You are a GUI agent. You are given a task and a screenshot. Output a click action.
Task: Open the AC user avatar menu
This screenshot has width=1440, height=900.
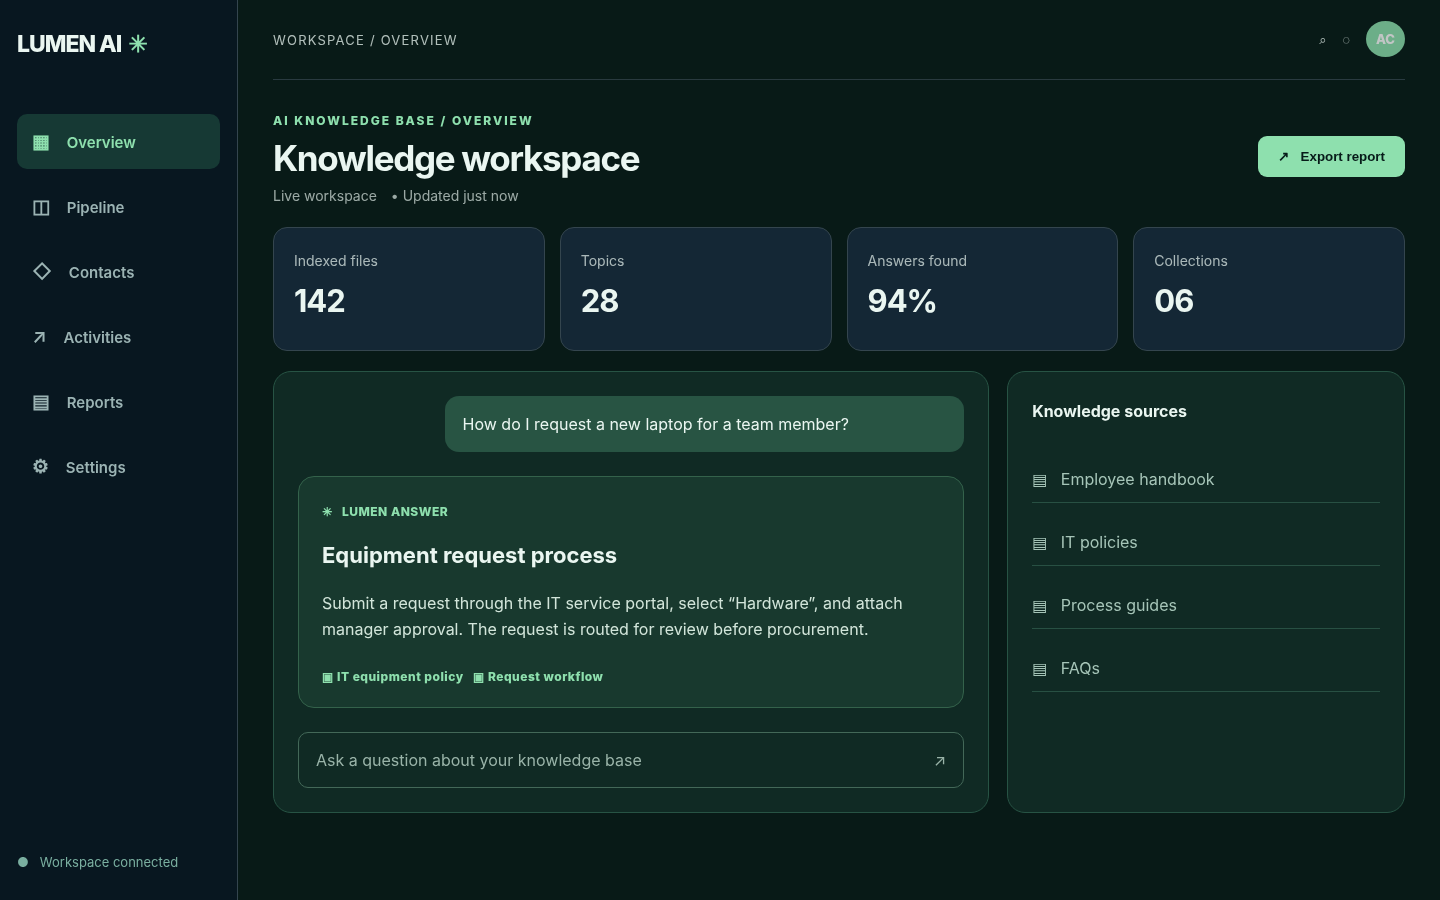(x=1385, y=39)
